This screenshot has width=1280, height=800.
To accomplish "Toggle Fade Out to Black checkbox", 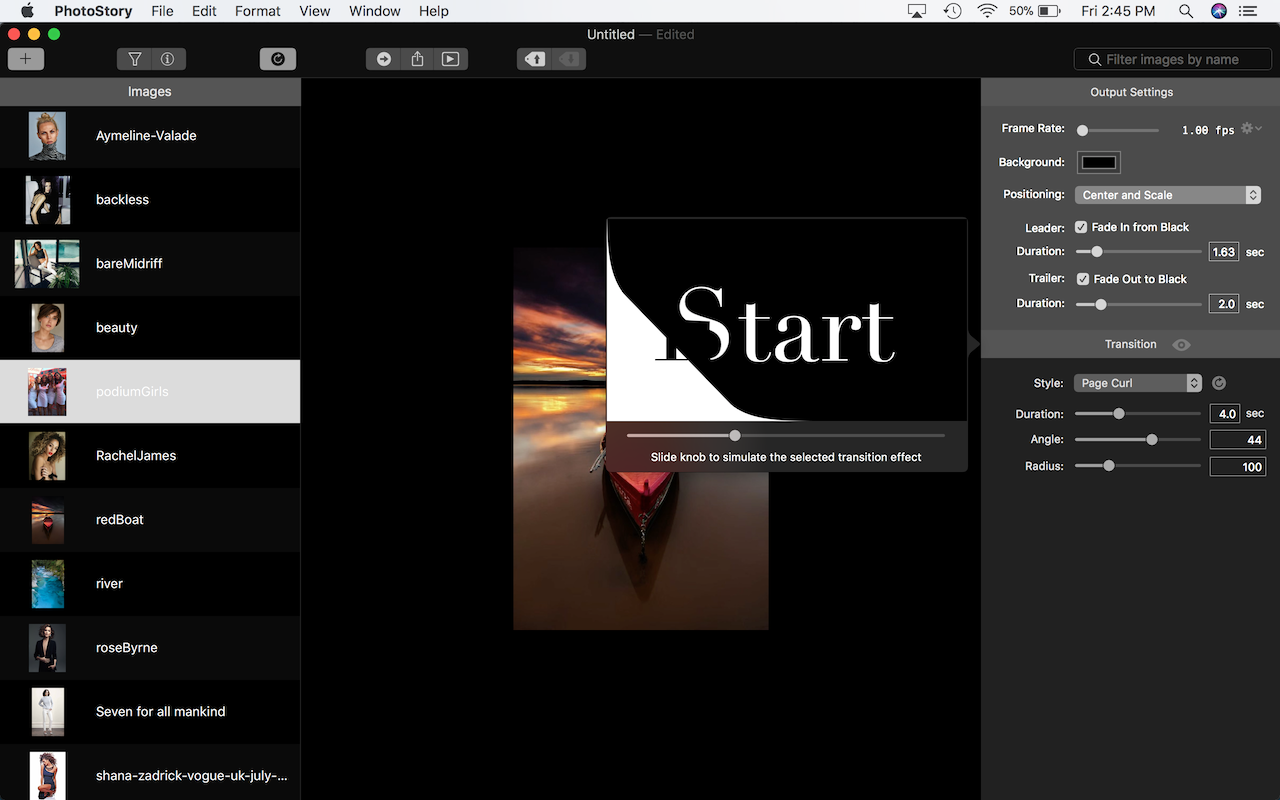I will coord(1083,279).
